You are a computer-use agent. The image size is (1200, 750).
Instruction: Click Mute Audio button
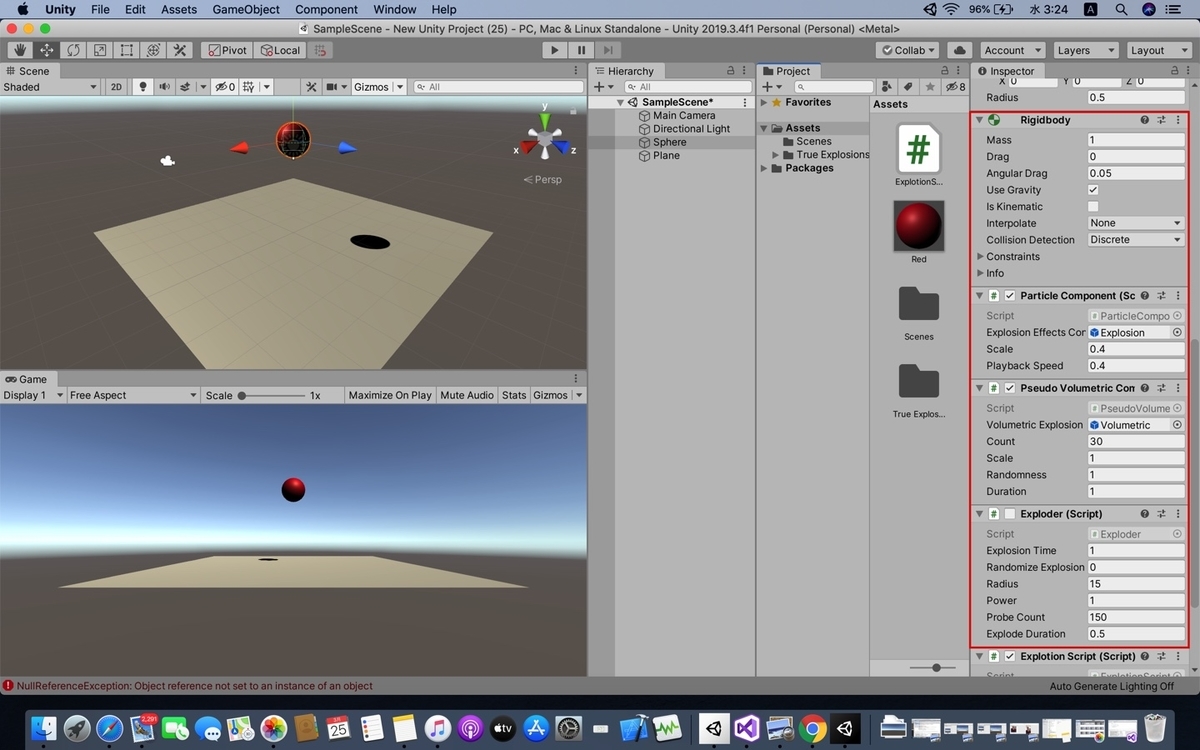467,395
